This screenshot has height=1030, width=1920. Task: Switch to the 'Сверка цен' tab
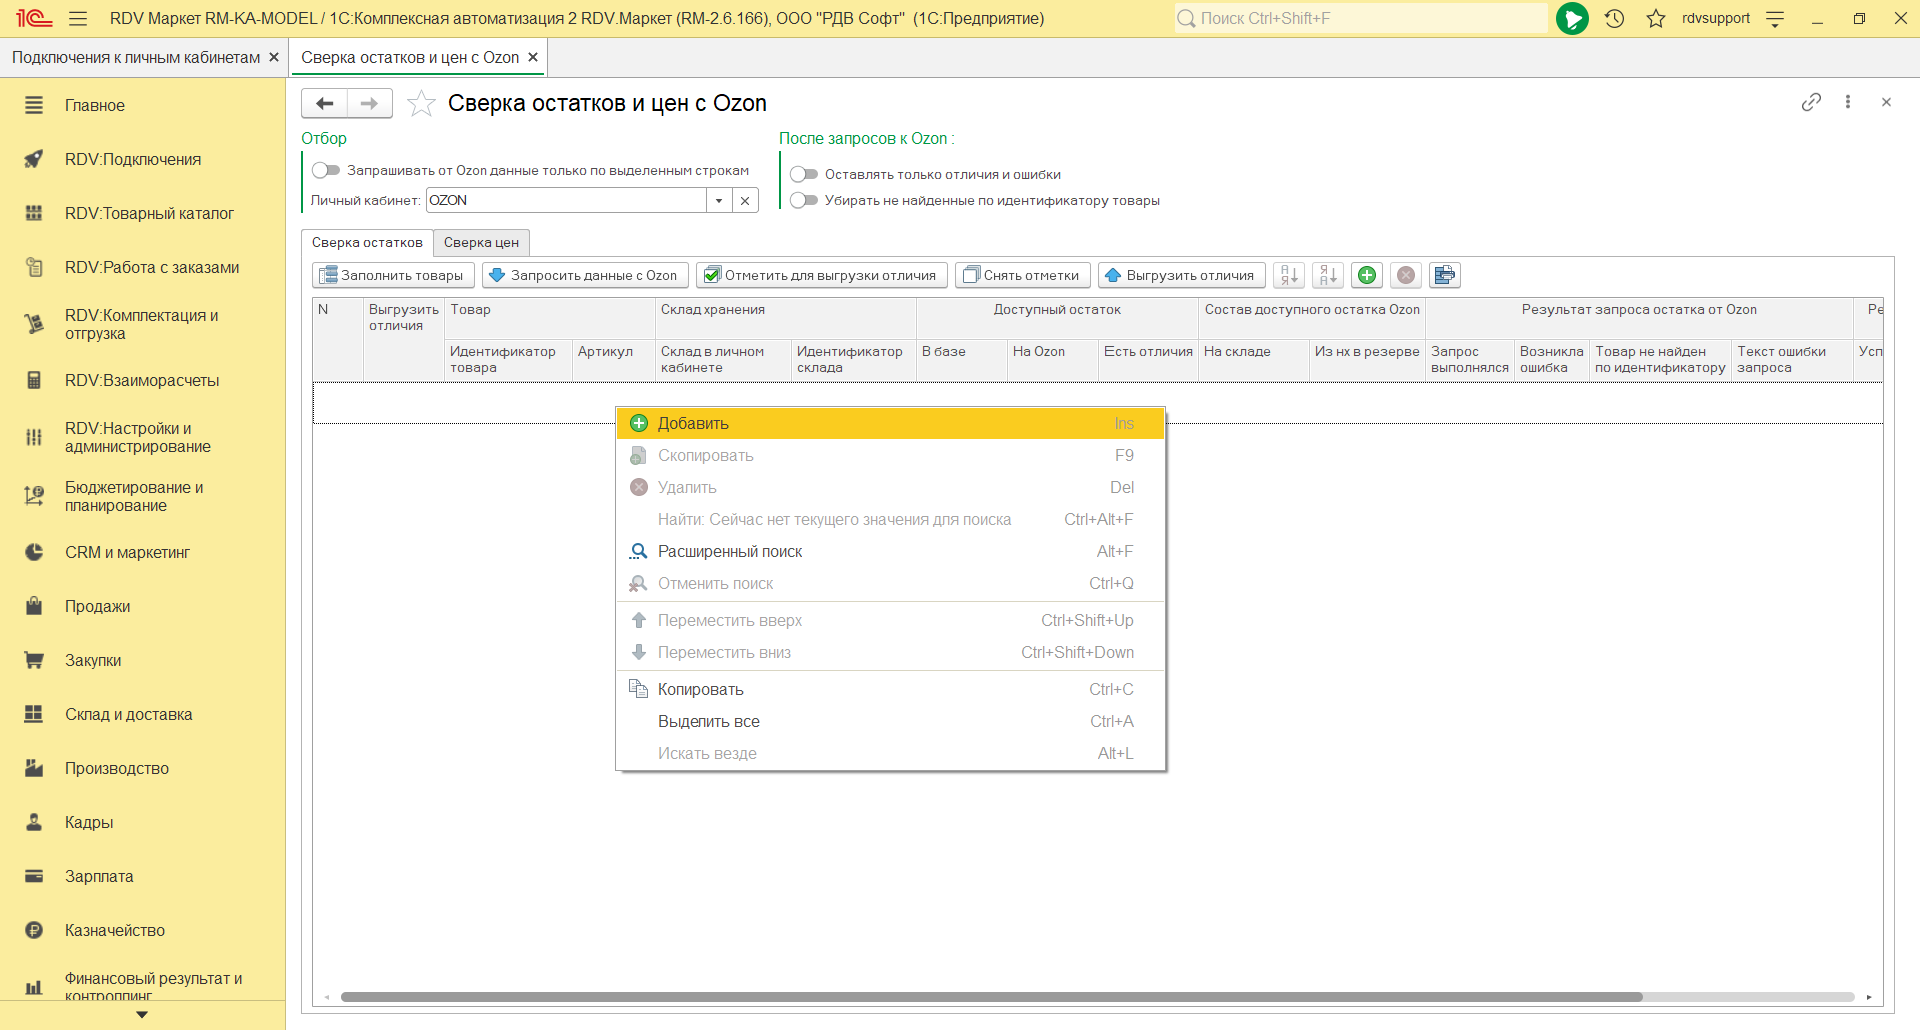click(481, 242)
